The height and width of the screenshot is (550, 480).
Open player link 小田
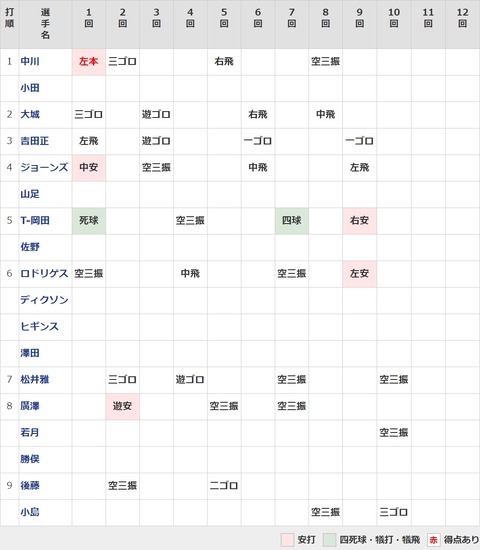[30, 88]
